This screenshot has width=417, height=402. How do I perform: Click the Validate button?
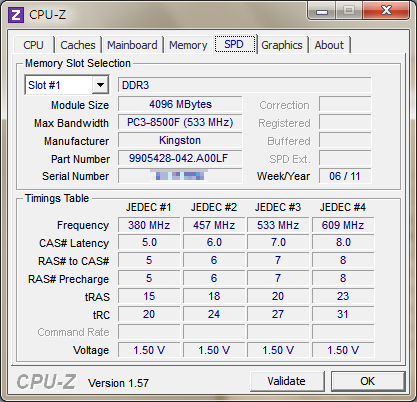pyautogui.click(x=286, y=381)
